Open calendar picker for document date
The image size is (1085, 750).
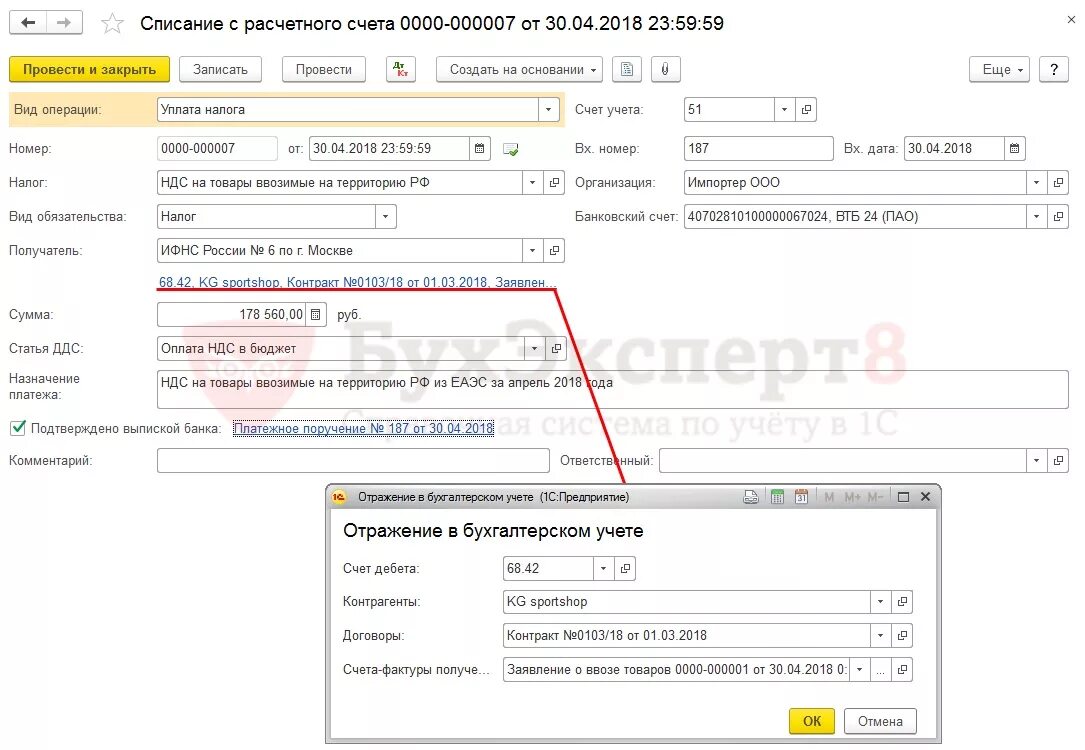[480, 148]
